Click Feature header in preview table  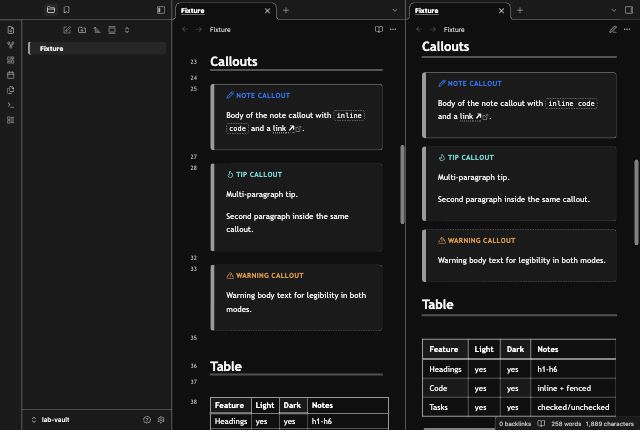[445, 349]
